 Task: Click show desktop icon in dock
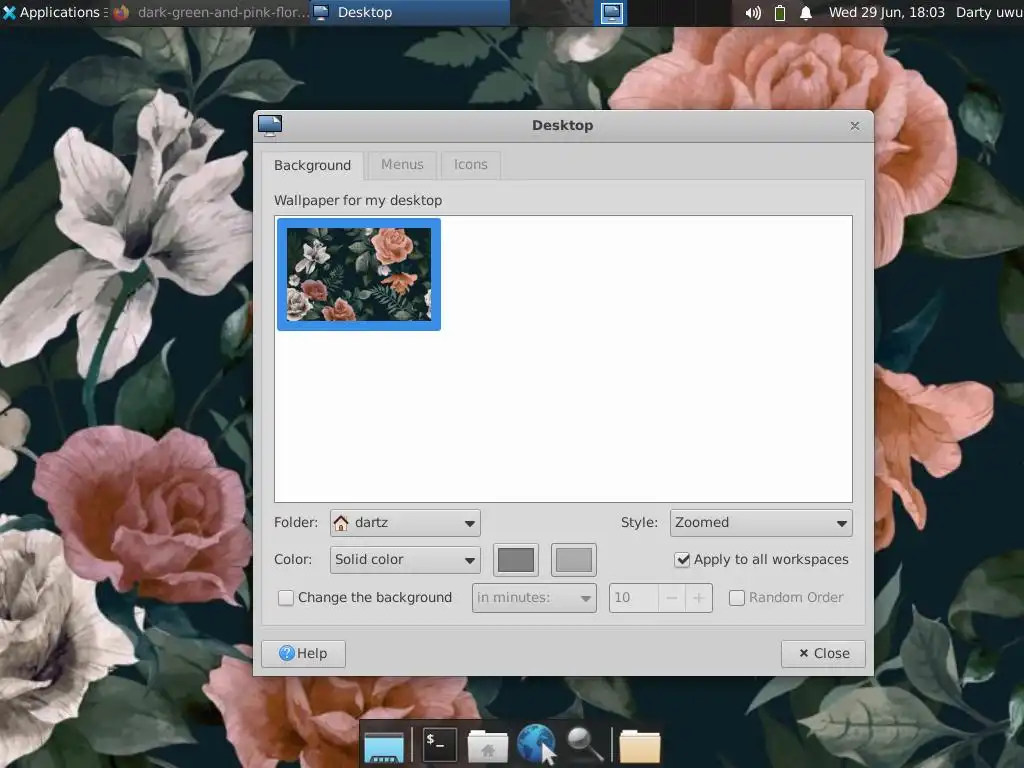(384, 746)
